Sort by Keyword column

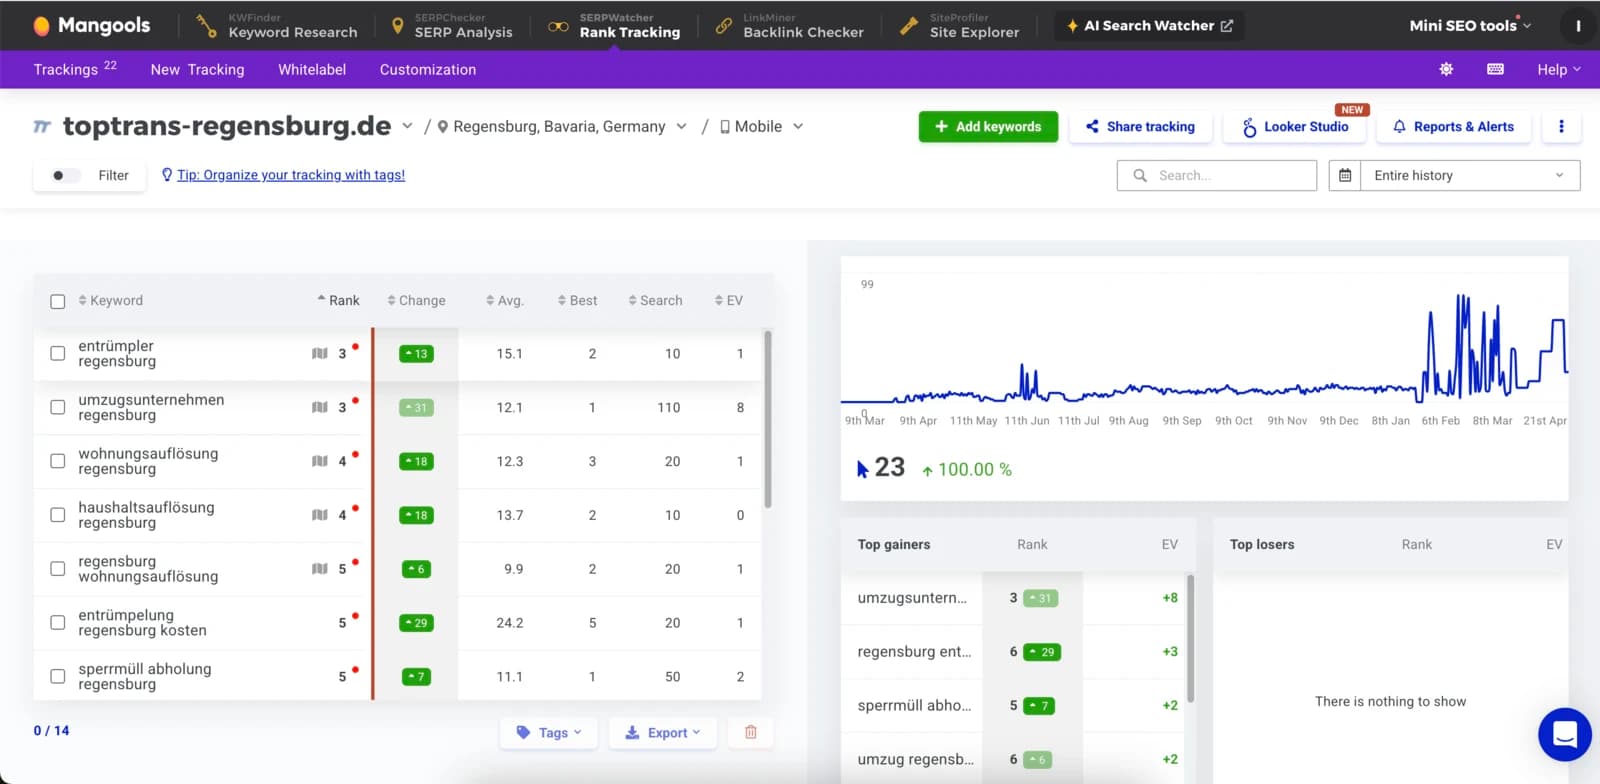(x=111, y=300)
